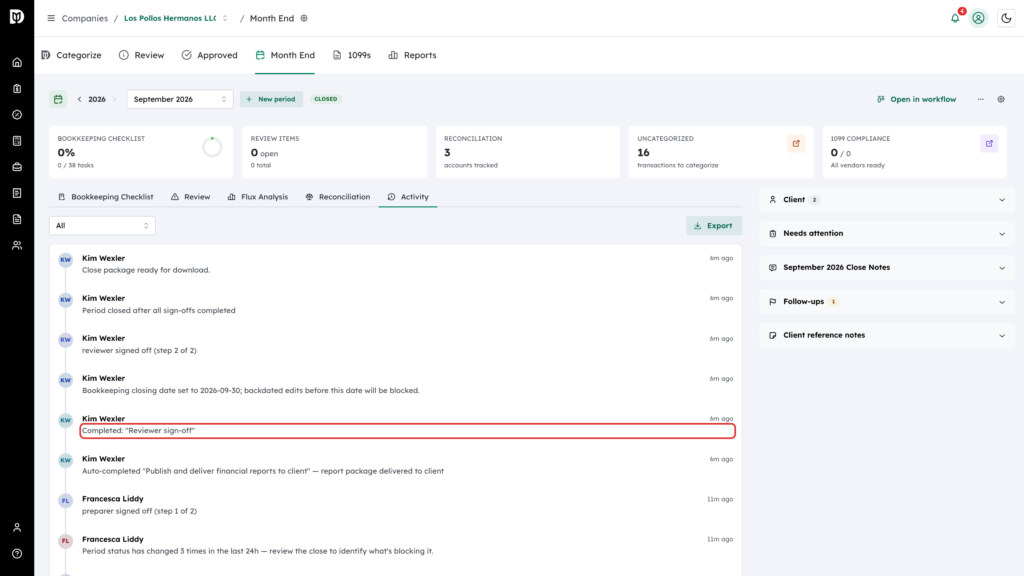This screenshot has height=576, width=1024.
Task: Open the team members icon in left sidebar
Action: tap(17, 246)
